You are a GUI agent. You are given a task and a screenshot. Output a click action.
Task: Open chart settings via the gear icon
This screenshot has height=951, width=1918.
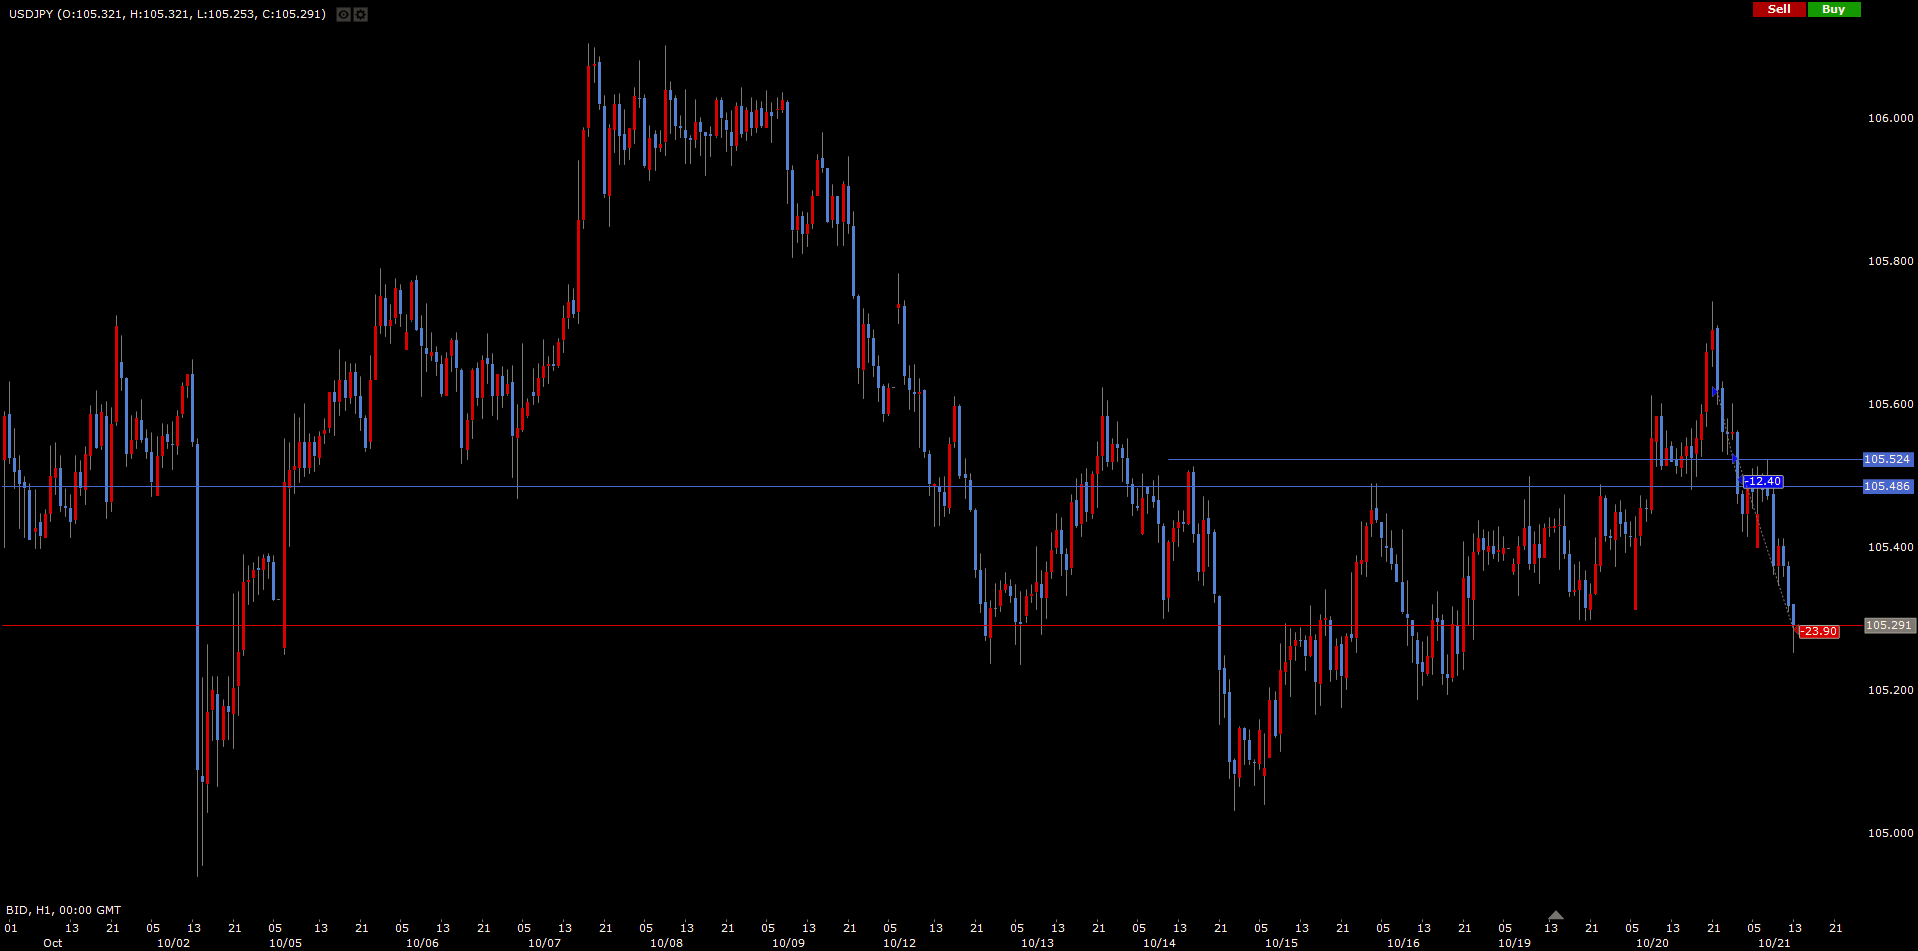coord(360,15)
